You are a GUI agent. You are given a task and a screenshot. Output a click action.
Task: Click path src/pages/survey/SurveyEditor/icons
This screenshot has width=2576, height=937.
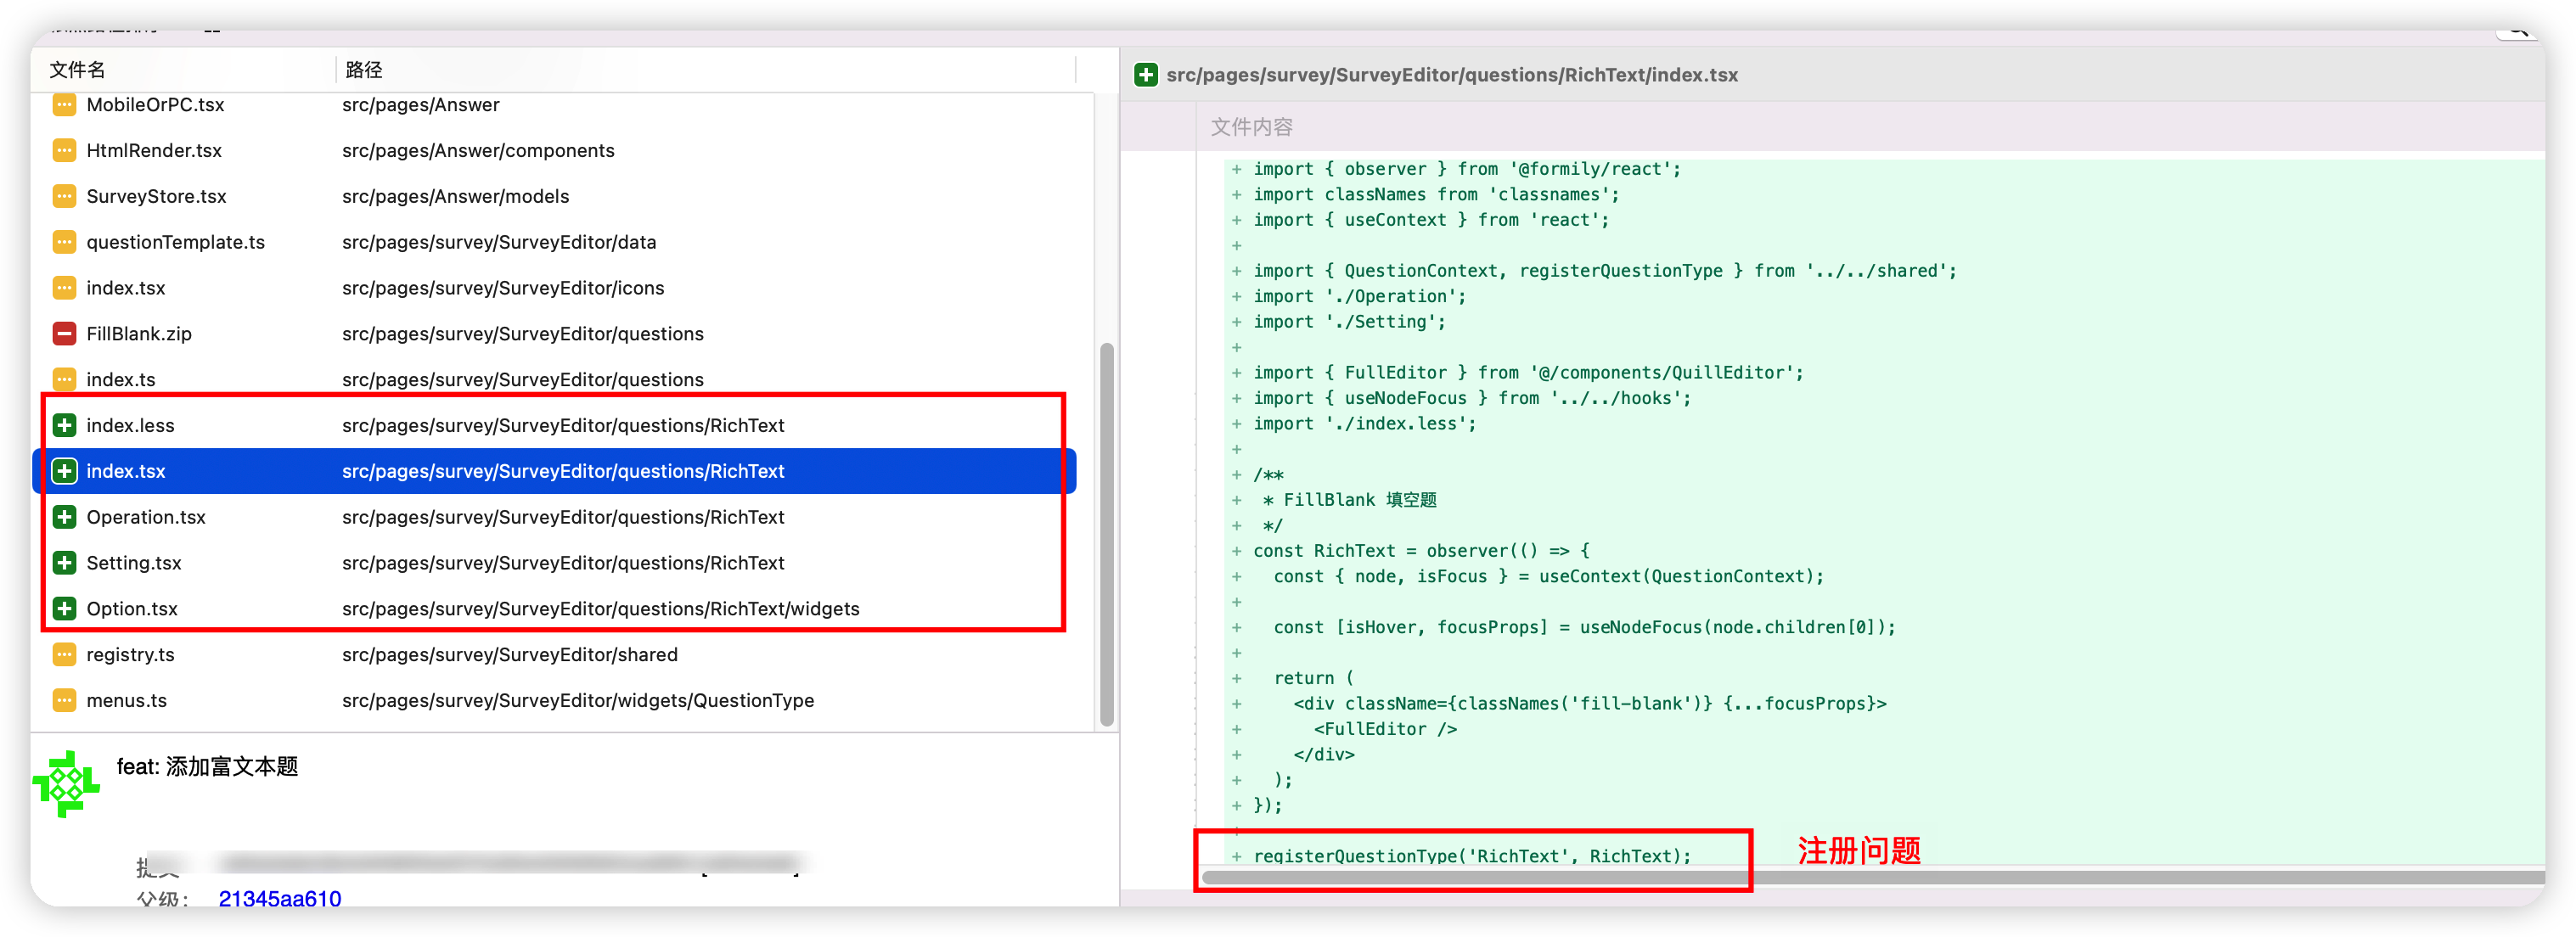[503, 289]
